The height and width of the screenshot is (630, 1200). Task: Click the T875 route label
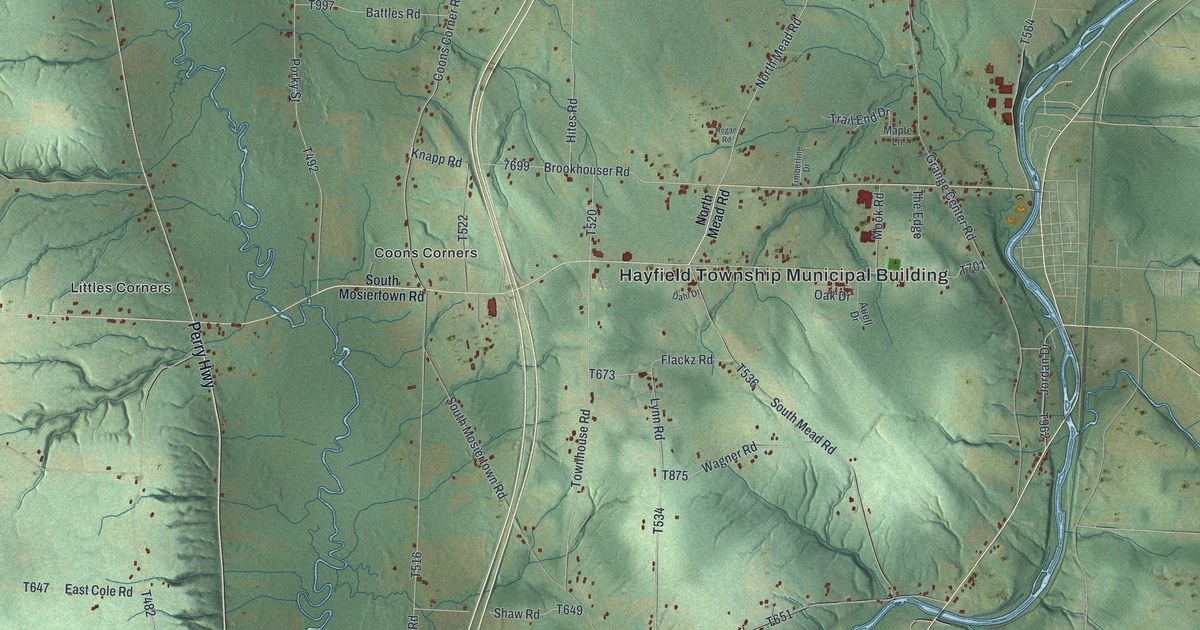(675, 476)
